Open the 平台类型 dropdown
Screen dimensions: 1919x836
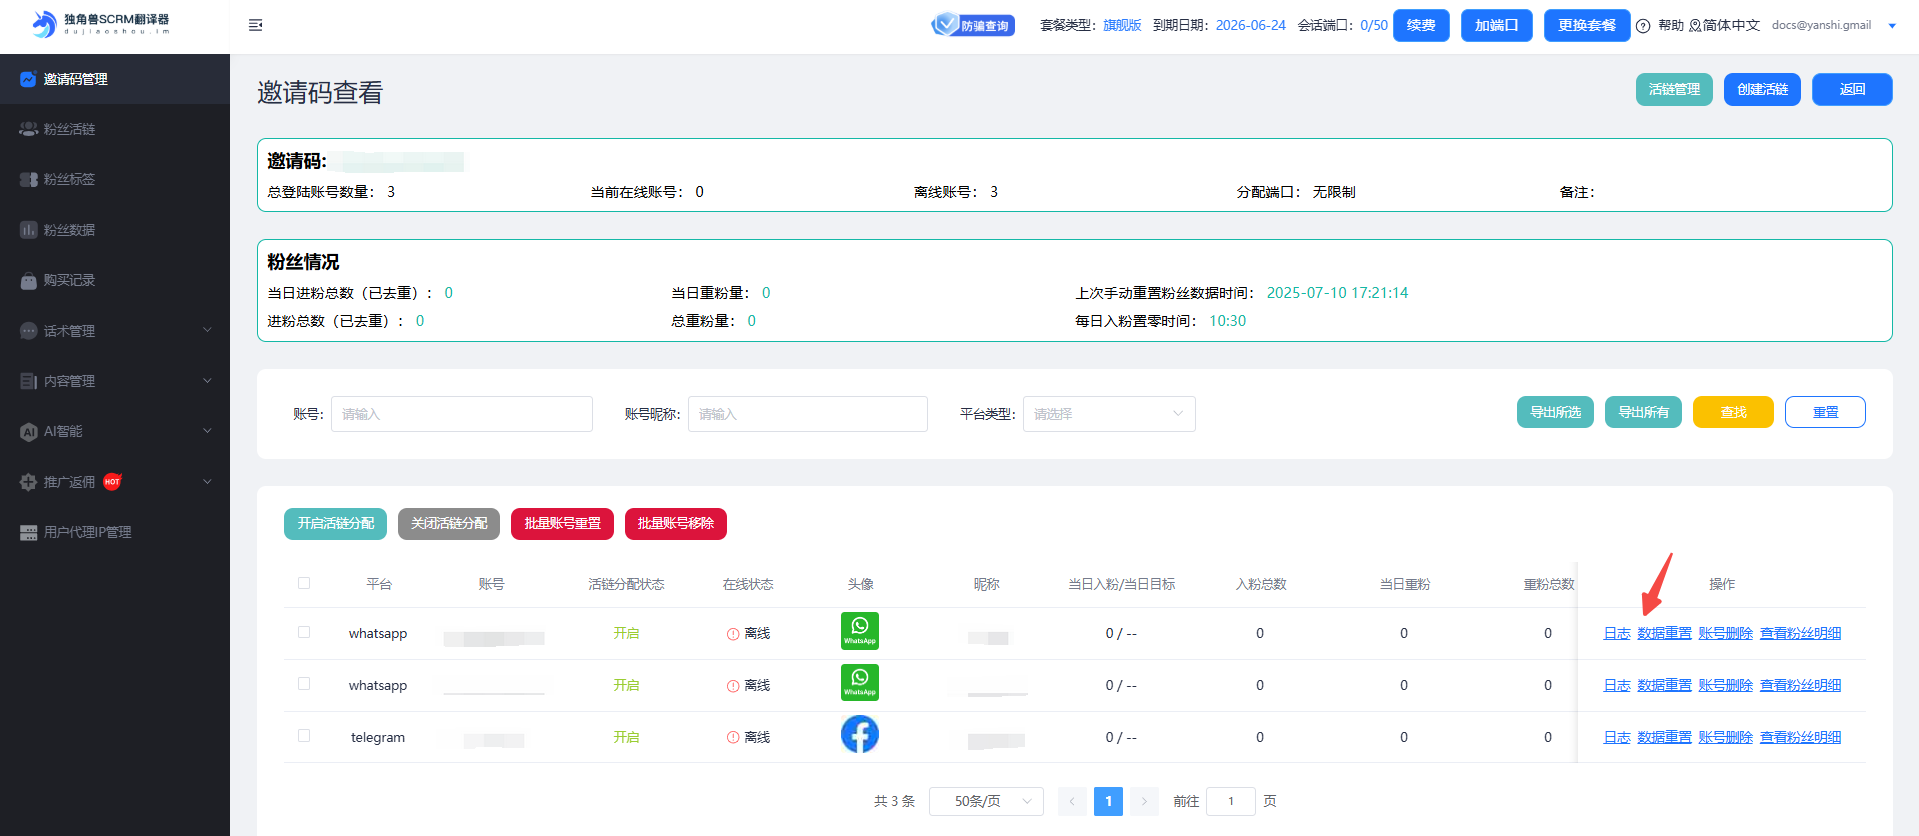(x=1108, y=414)
